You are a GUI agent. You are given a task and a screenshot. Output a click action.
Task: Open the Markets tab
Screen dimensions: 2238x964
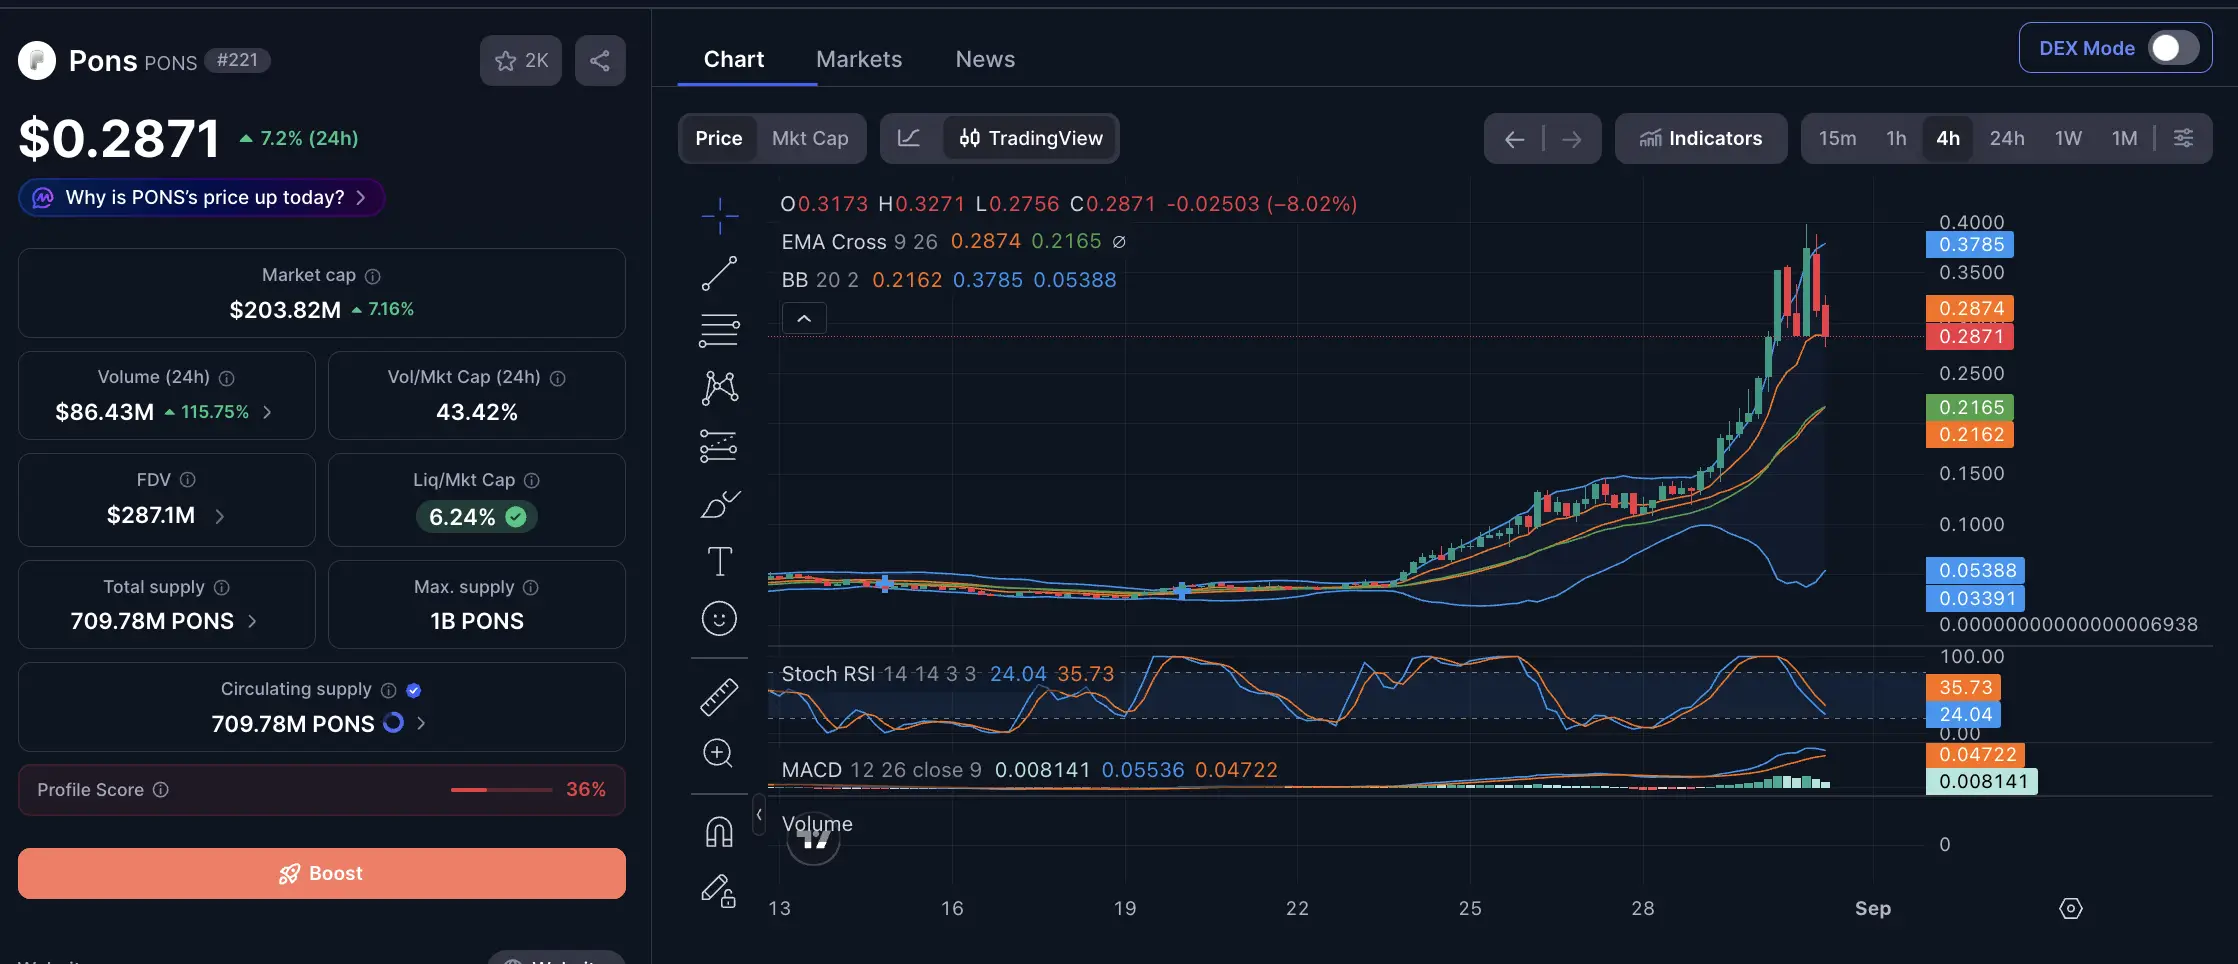(x=859, y=59)
